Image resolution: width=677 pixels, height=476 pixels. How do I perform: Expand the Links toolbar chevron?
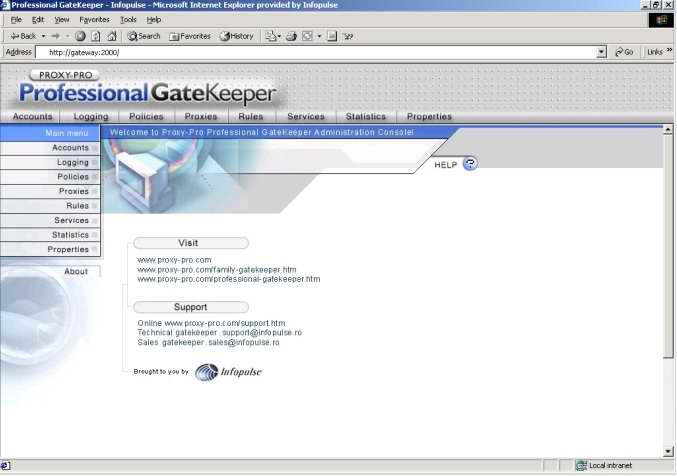(x=670, y=51)
